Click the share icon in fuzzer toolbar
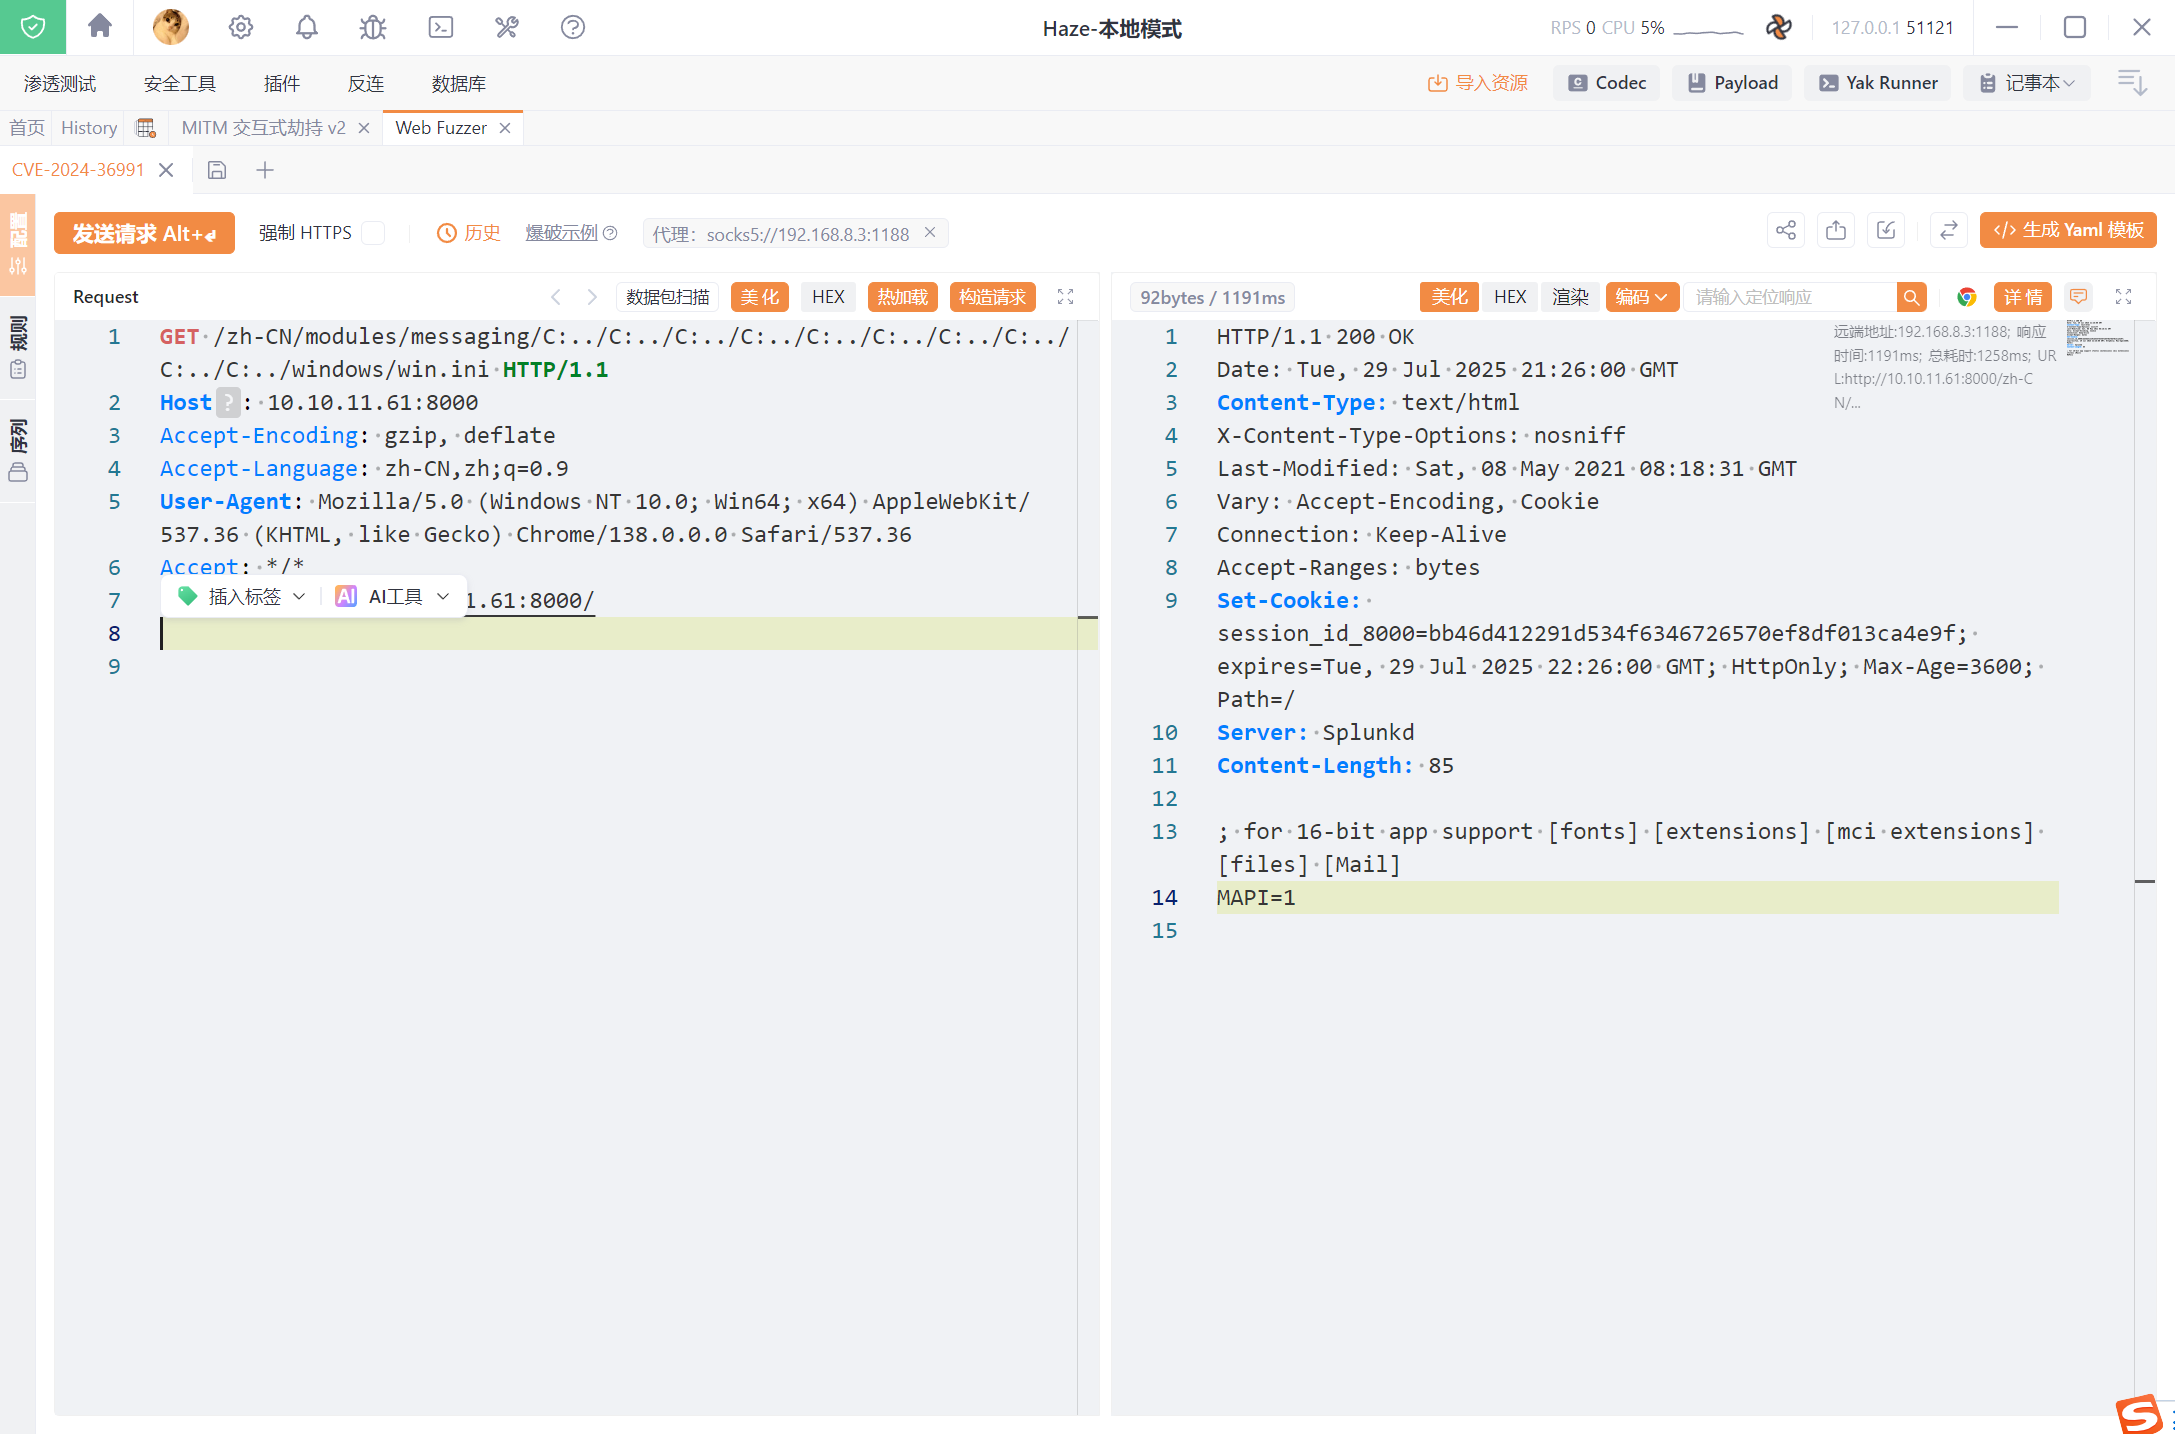This screenshot has width=2175, height=1434. [1786, 231]
